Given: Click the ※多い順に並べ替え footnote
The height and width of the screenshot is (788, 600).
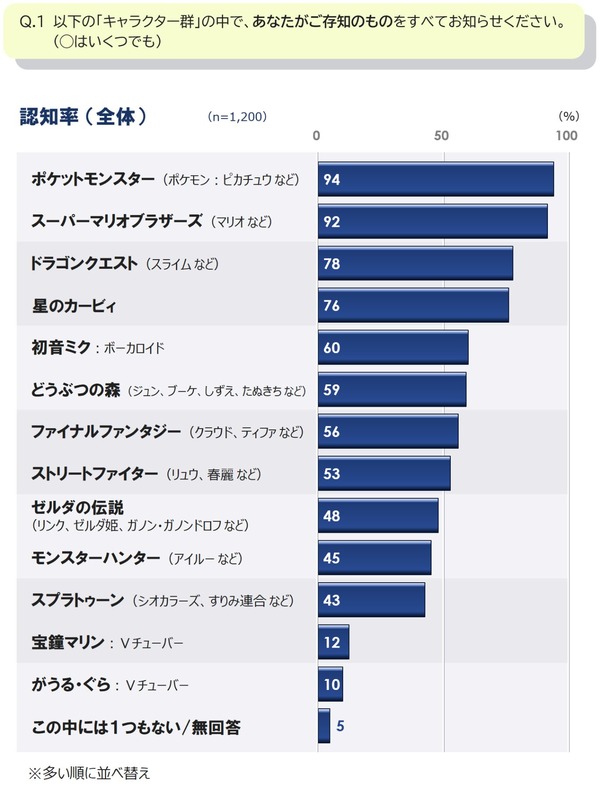Looking at the screenshot, I should click(x=89, y=773).
